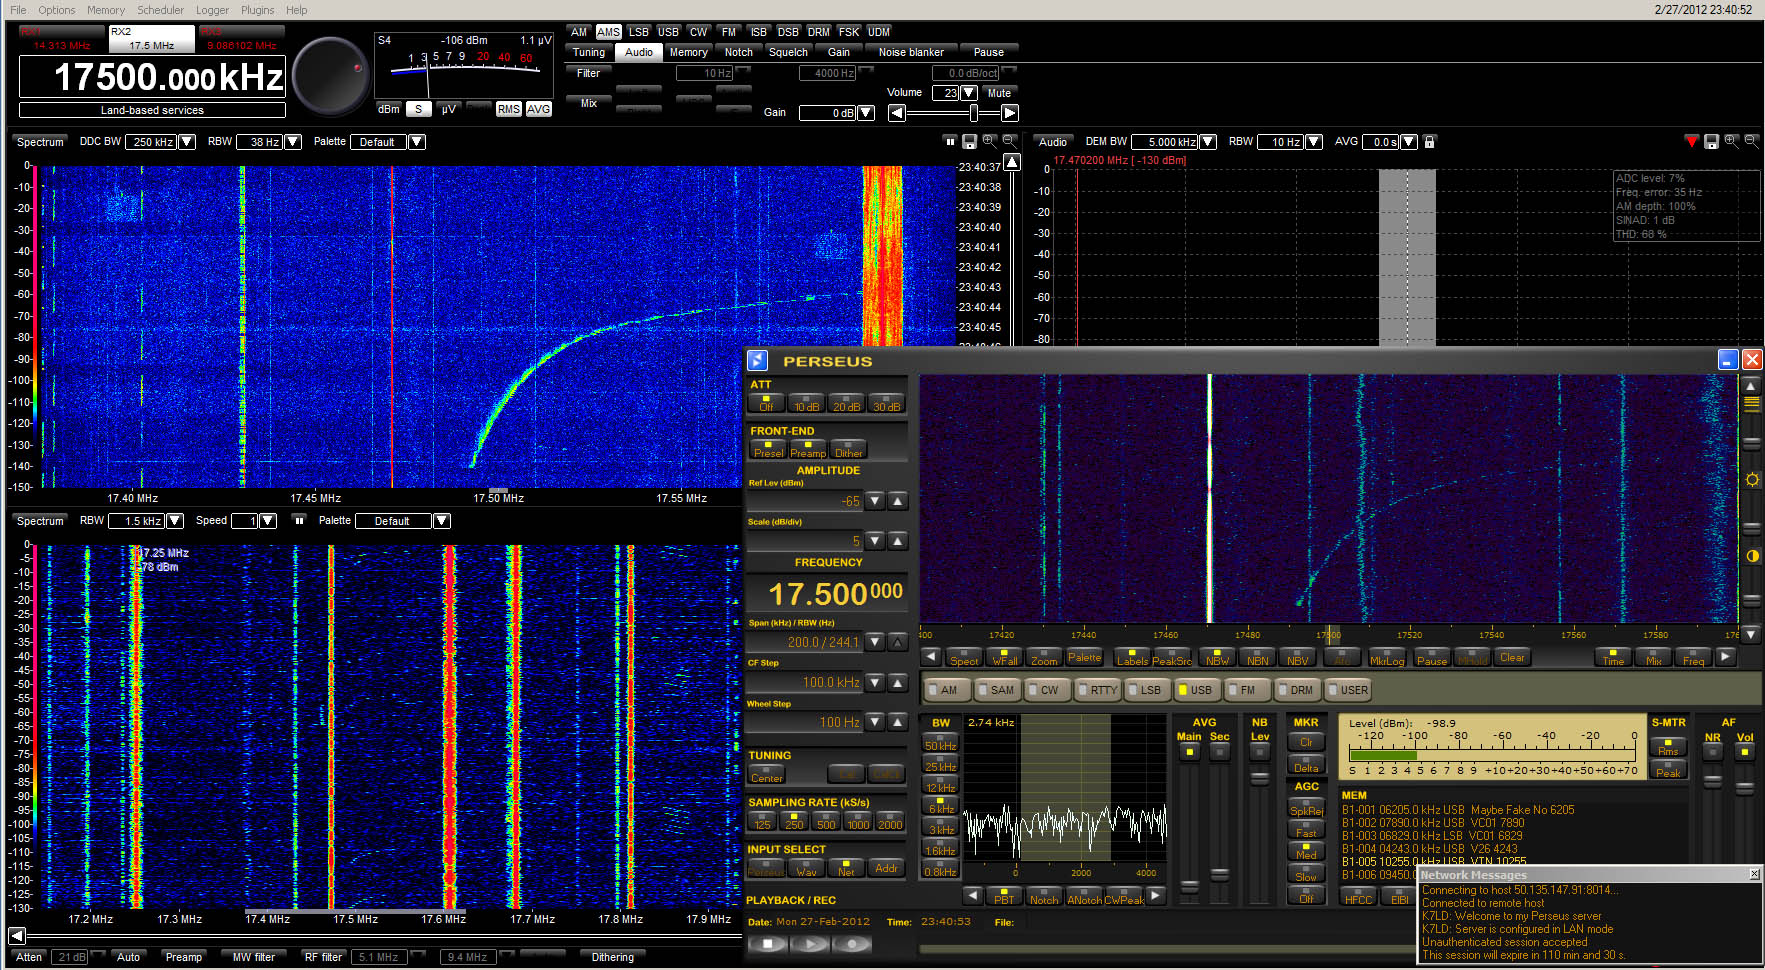Start playback in Perseus PLAYBACK/REC
The width and height of the screenshot is (1765, 970).
[810, 943]
